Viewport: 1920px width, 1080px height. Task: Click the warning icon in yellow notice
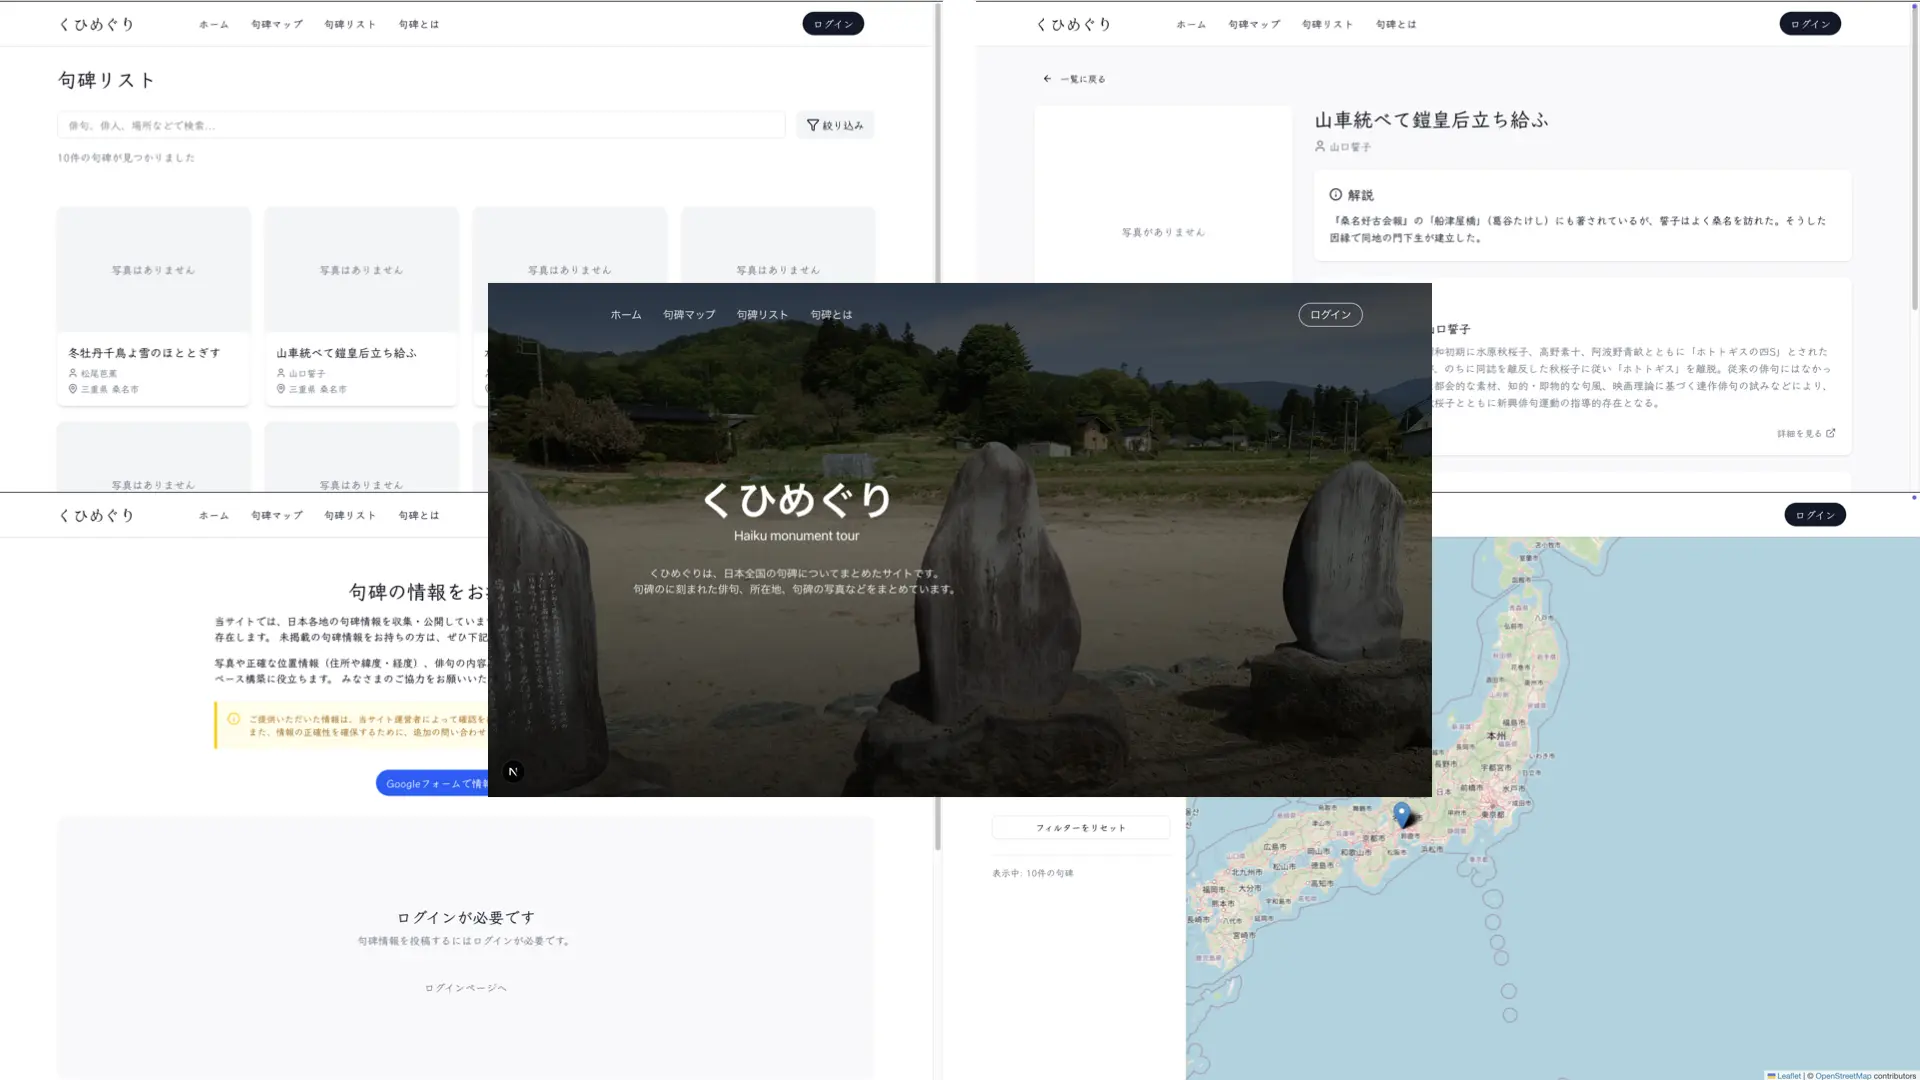pos(234,719)
